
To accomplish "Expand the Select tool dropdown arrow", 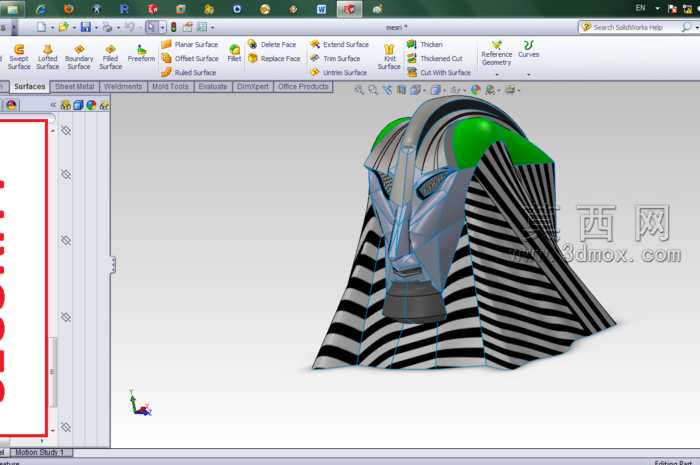I will point(162,28).
